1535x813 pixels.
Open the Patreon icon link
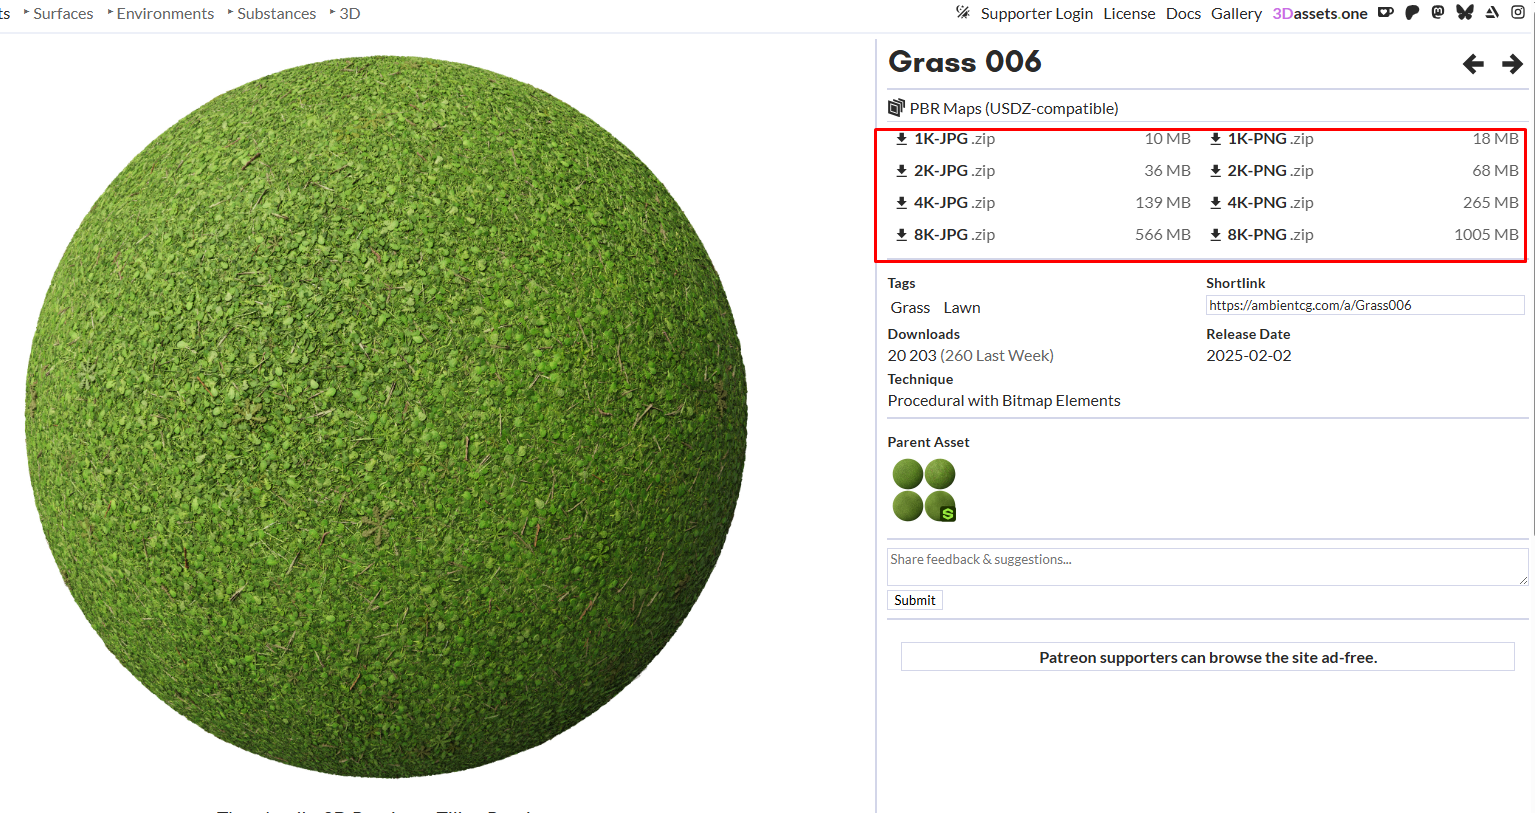click(x=1412, y=13)
